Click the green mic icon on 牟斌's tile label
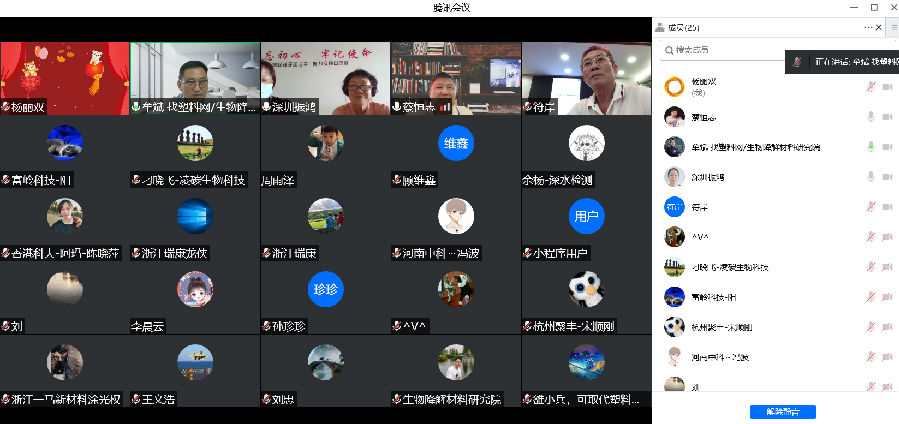The width and height of the screenshot is (899, 424). (x=136, y=107)
